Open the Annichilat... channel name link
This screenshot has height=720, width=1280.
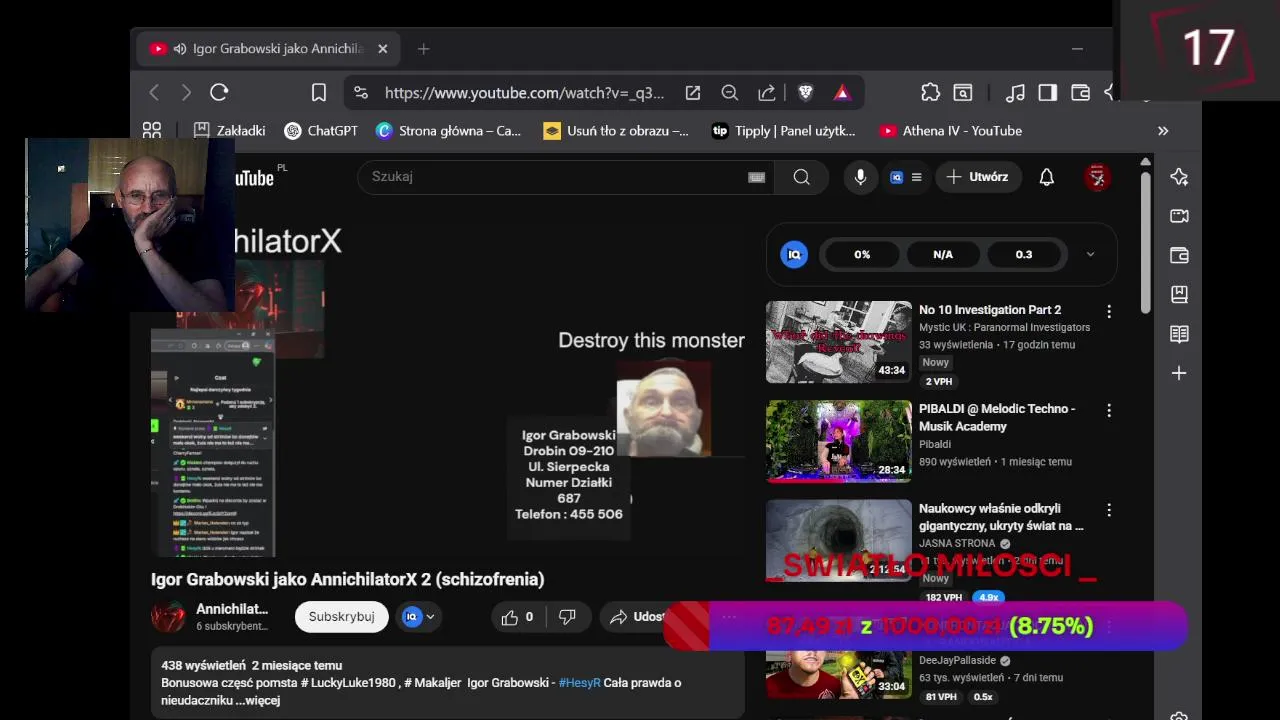232,609
